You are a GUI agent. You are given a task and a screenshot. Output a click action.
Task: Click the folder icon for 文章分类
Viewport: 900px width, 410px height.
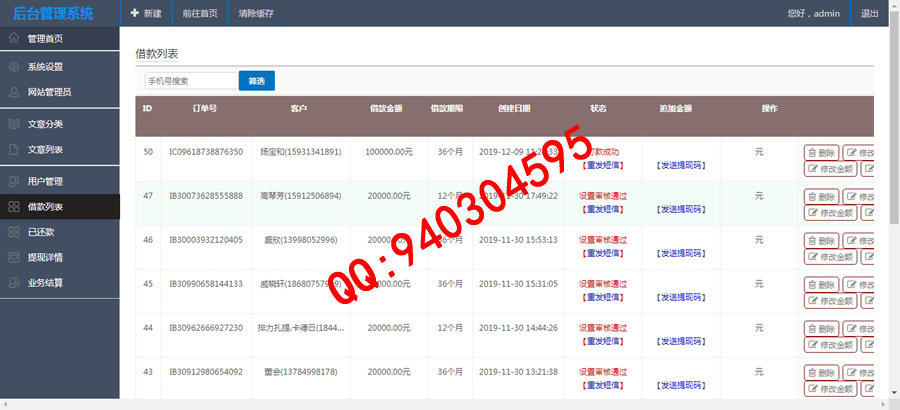tap(13, 124)
